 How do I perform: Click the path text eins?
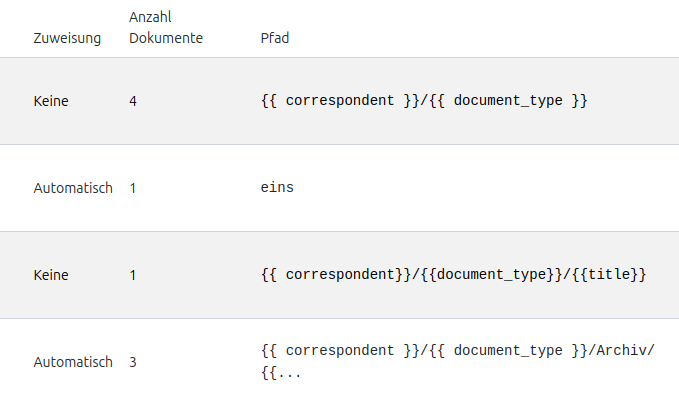coord(277,188)
